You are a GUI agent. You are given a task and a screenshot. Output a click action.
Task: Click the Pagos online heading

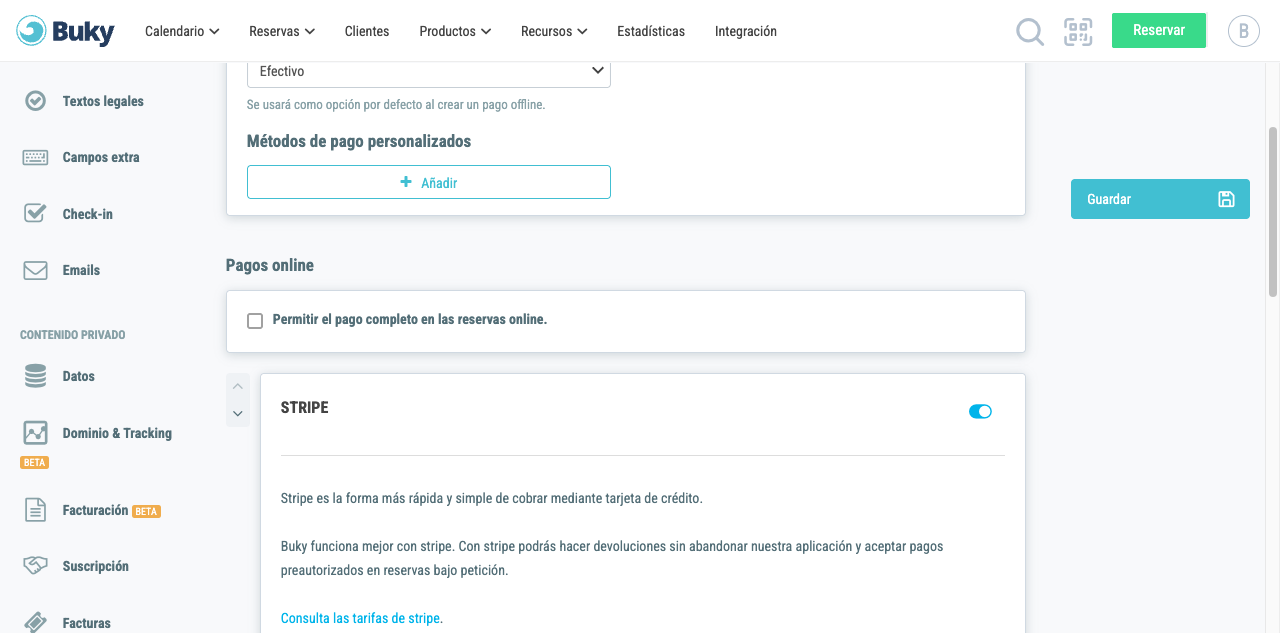pos(270,265)
